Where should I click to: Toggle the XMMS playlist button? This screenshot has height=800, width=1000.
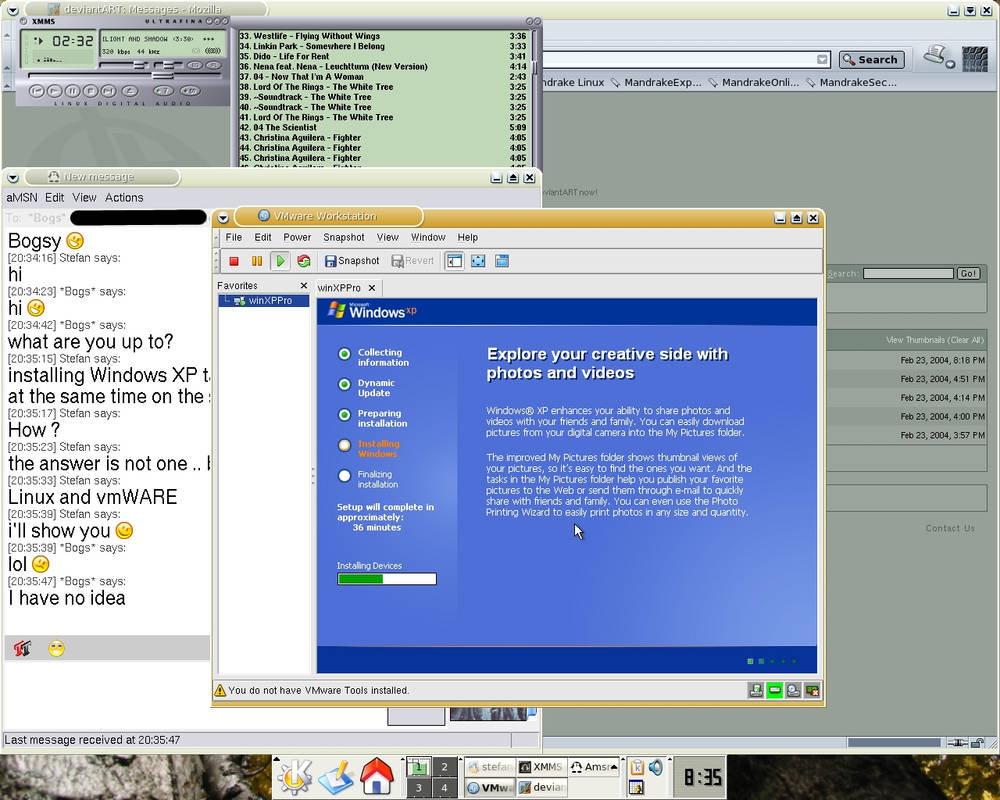coord(214,66)
